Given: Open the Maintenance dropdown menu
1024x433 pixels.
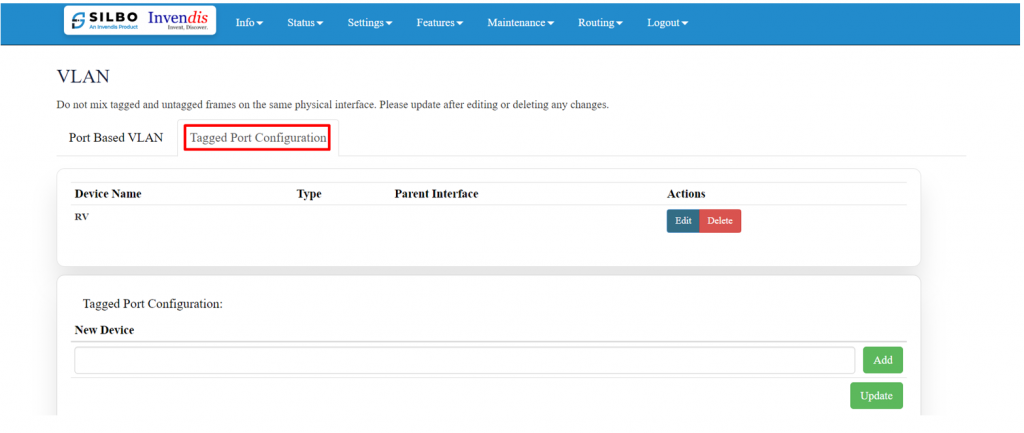Looking at the screenshot, I should (520, 23).
